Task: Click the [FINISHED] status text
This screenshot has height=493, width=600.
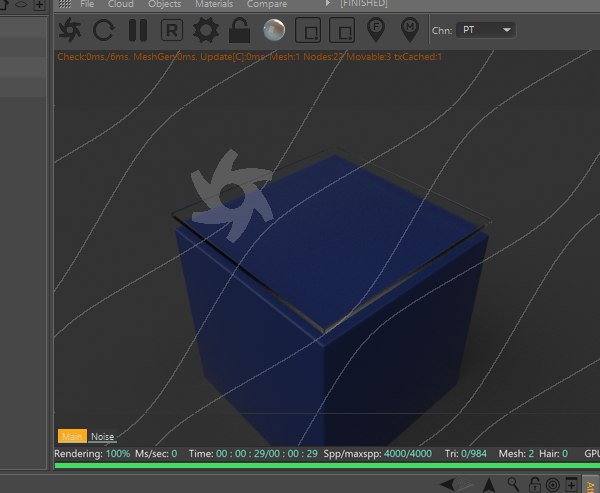Action: tap(364, 3)
